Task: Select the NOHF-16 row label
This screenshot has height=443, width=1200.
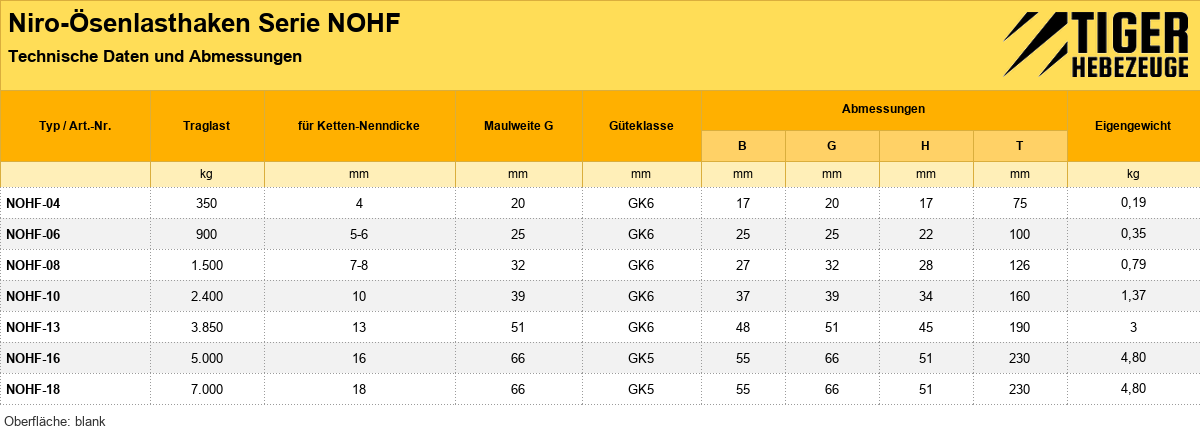Action: point(33,358)
